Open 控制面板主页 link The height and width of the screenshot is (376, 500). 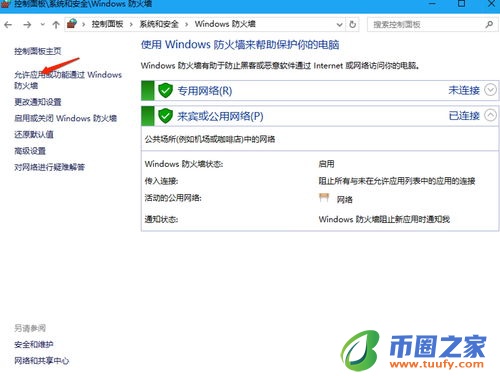click(38, 51)
